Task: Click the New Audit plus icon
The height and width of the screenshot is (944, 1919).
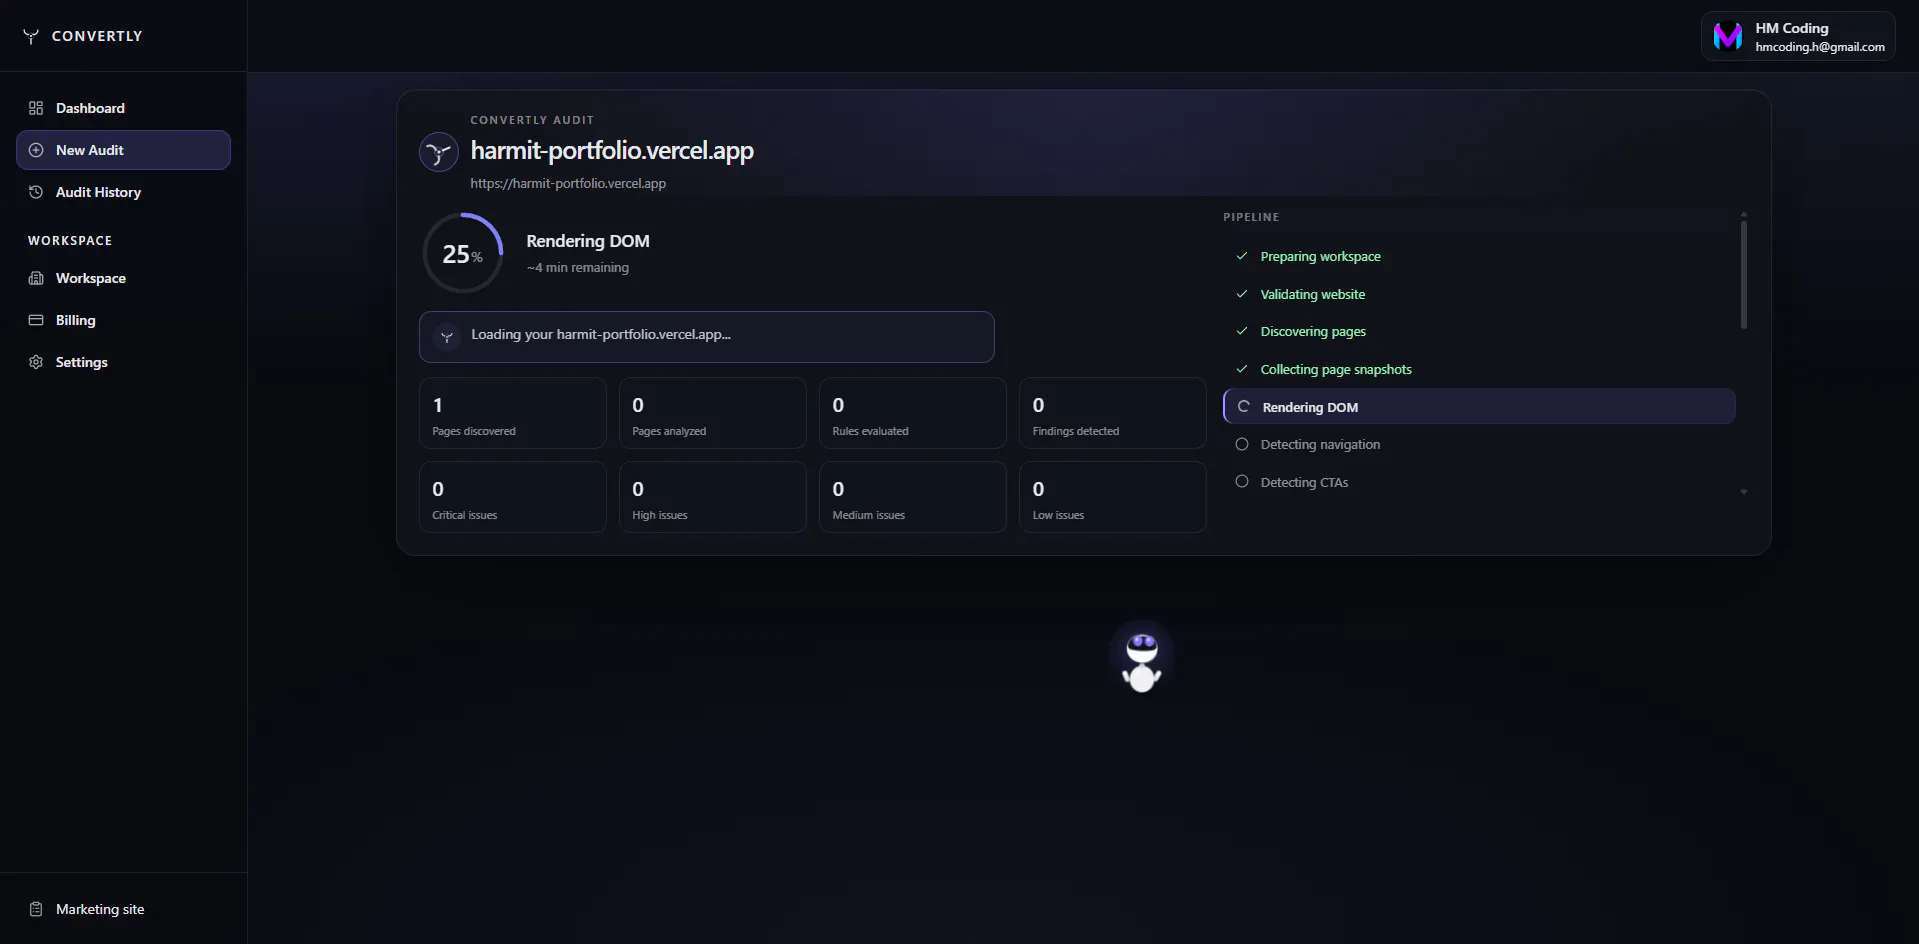Action: point(36,150)
